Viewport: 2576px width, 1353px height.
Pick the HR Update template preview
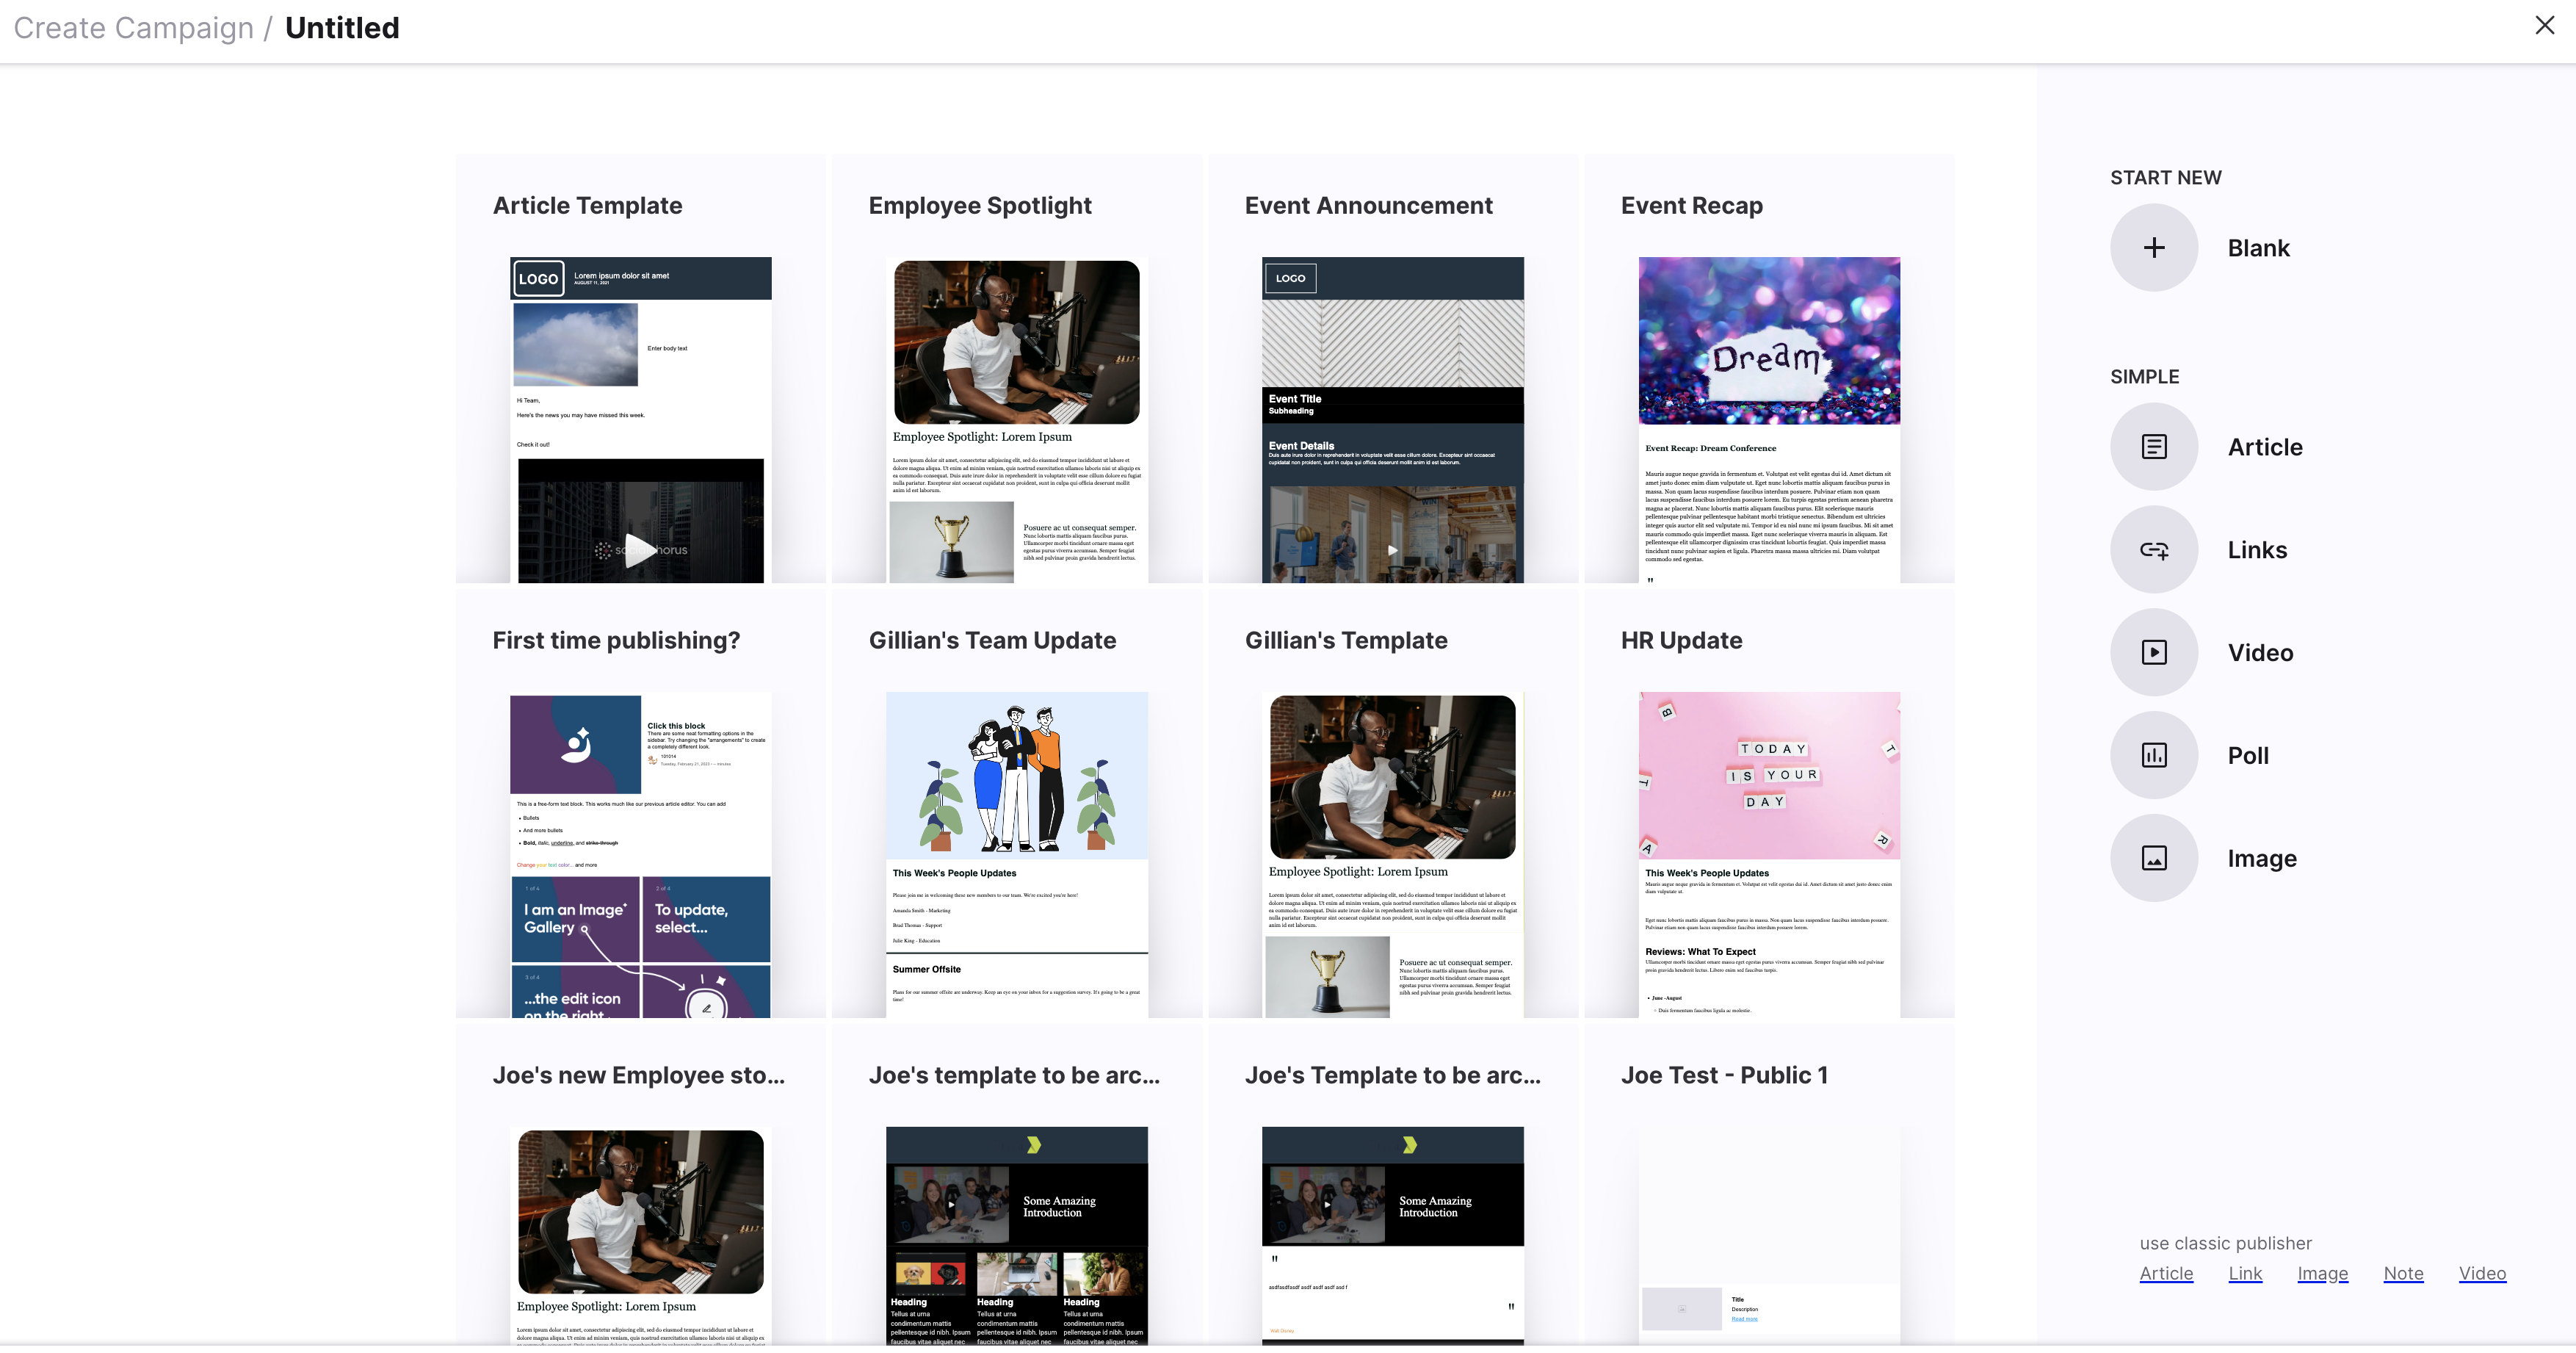click(x=1768, y=855)
